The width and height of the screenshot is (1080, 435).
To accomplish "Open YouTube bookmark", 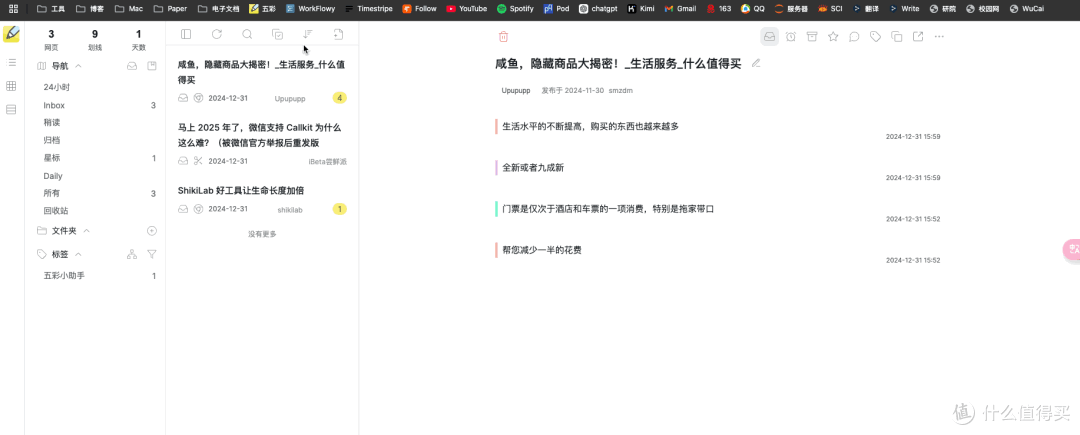I will (466, 9).
